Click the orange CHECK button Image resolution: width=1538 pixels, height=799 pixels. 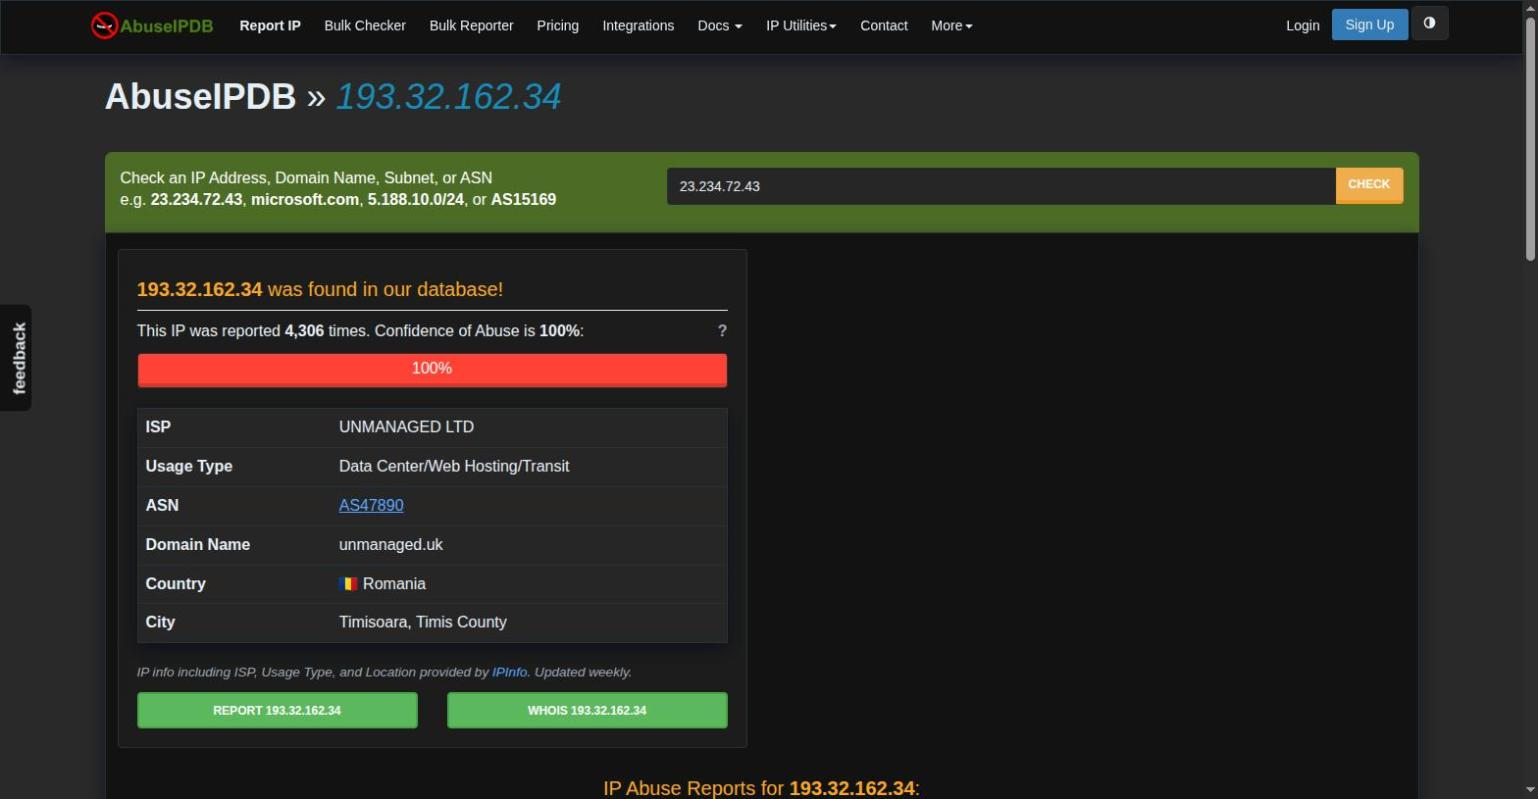point(1369,185)
